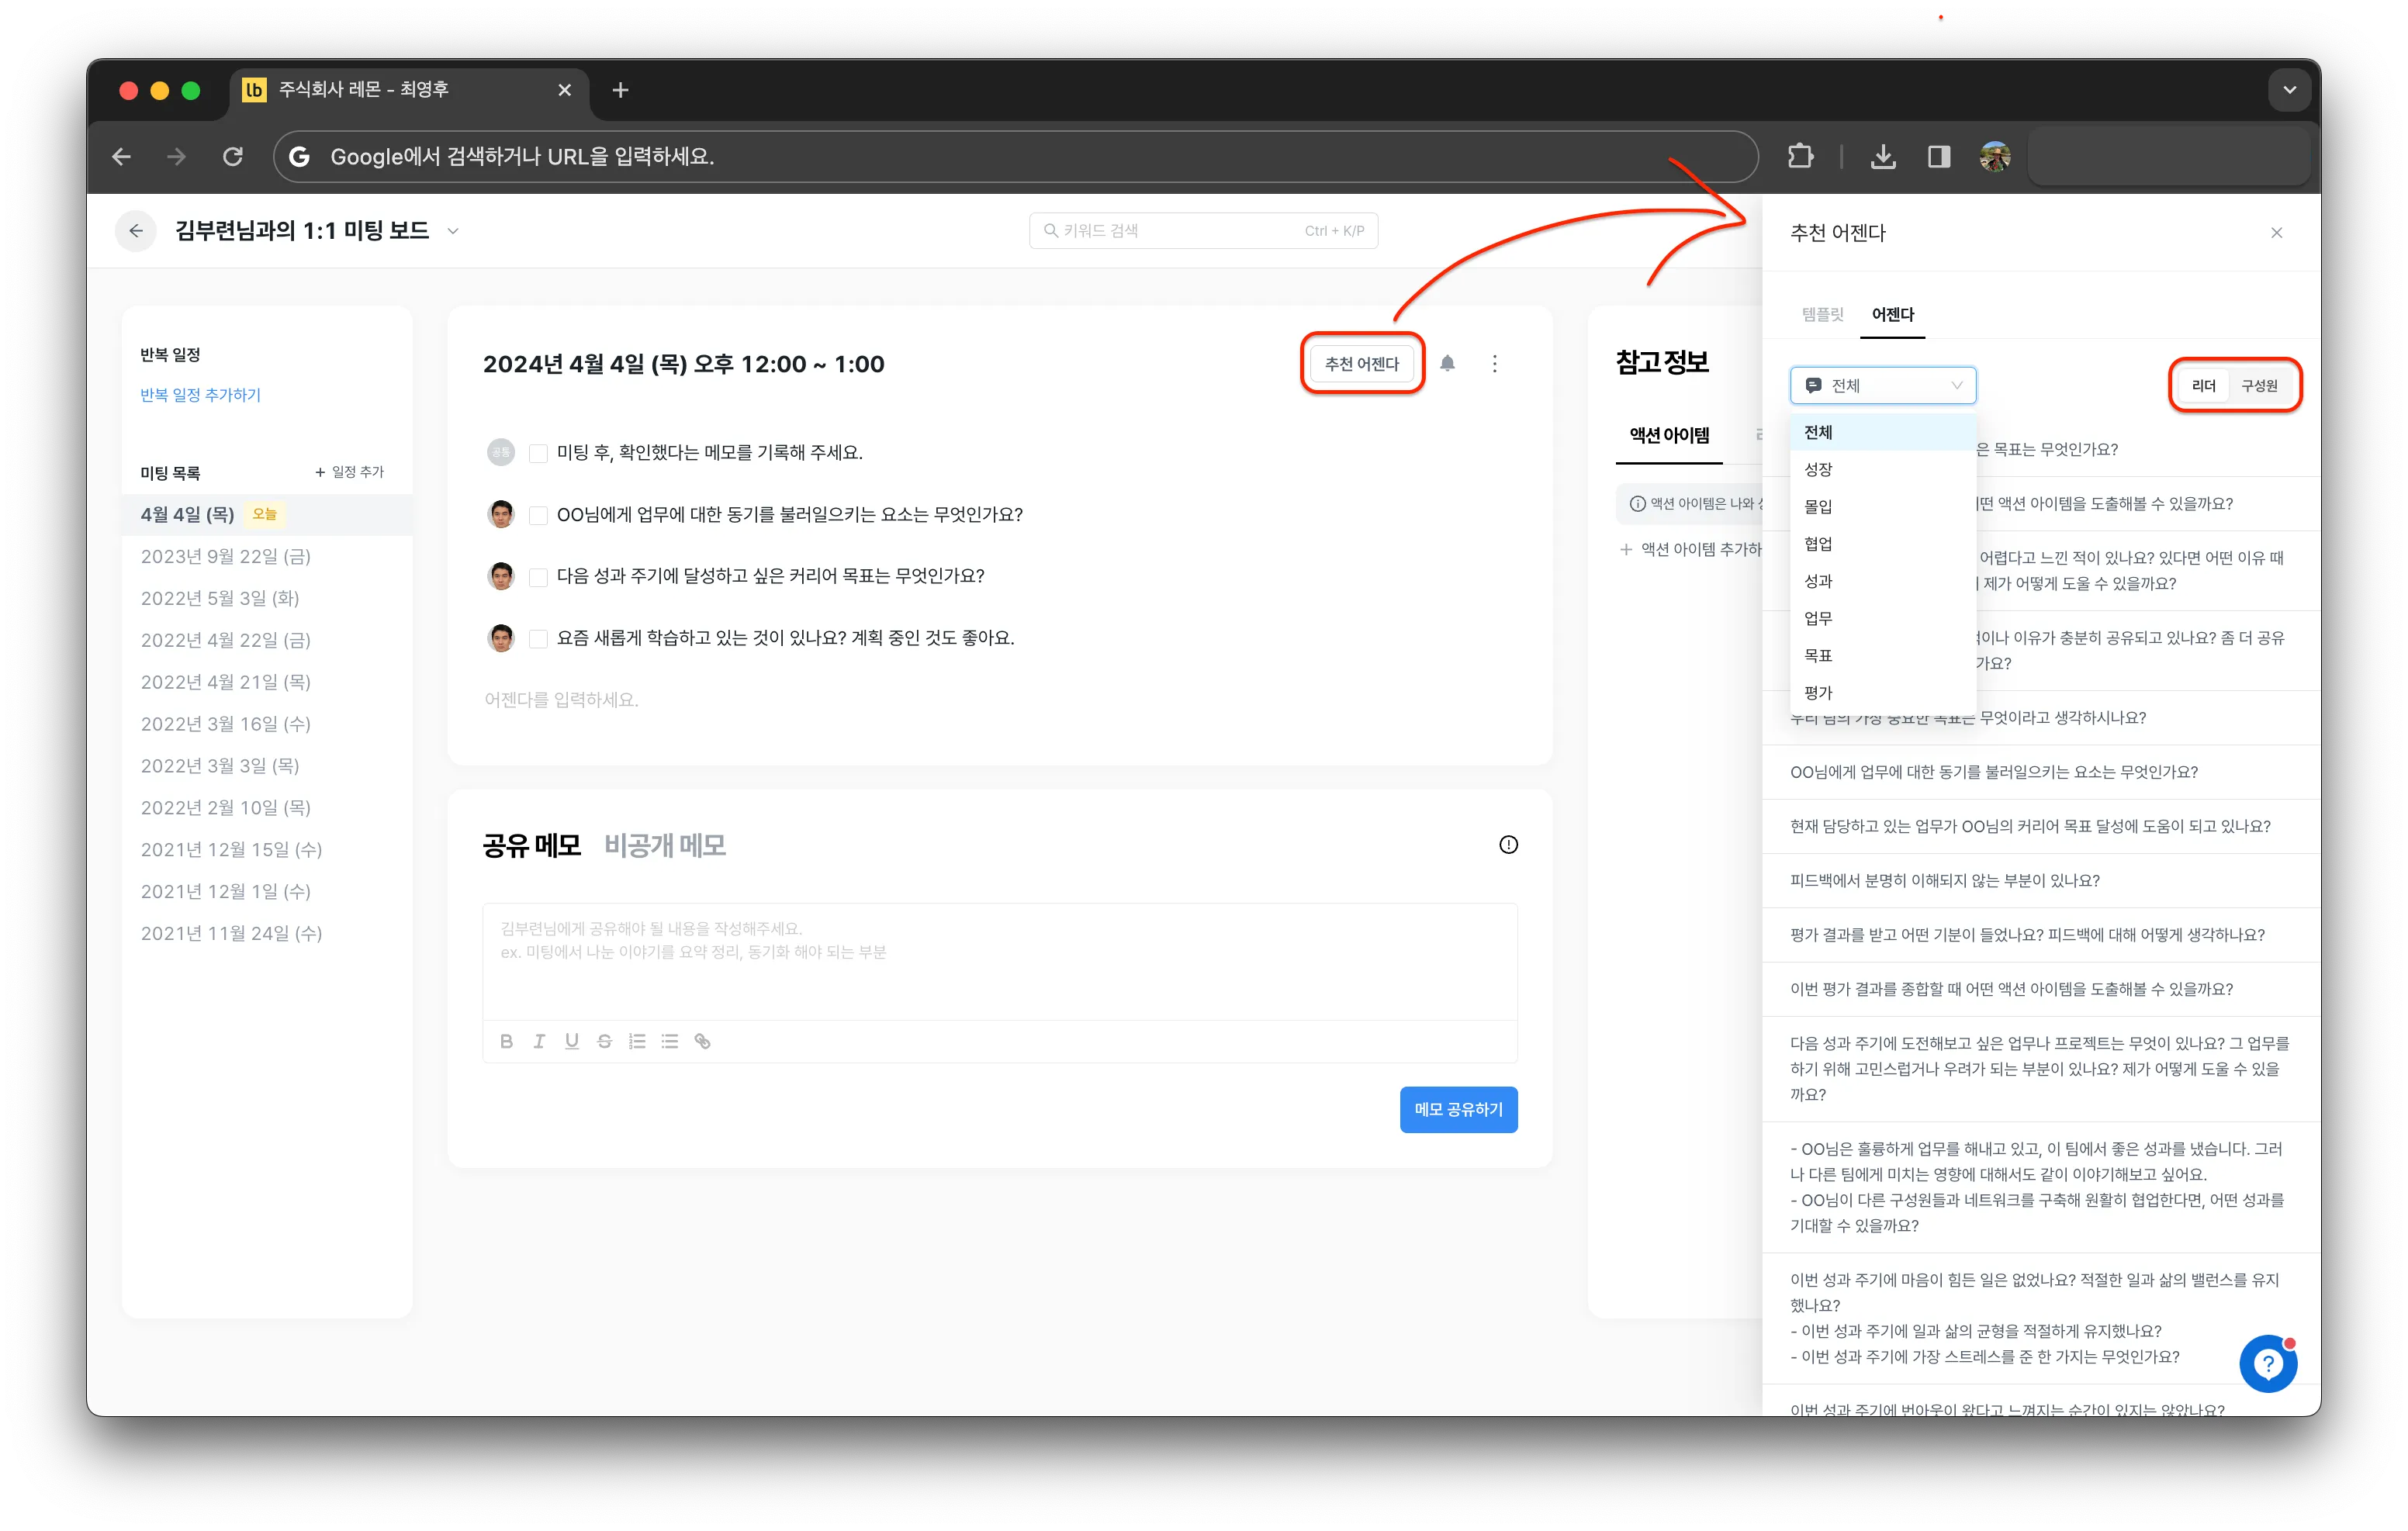Insert link in memo editor
The width and height of the screenshot is (2408, 1531).
click(x=702, y=1041)
